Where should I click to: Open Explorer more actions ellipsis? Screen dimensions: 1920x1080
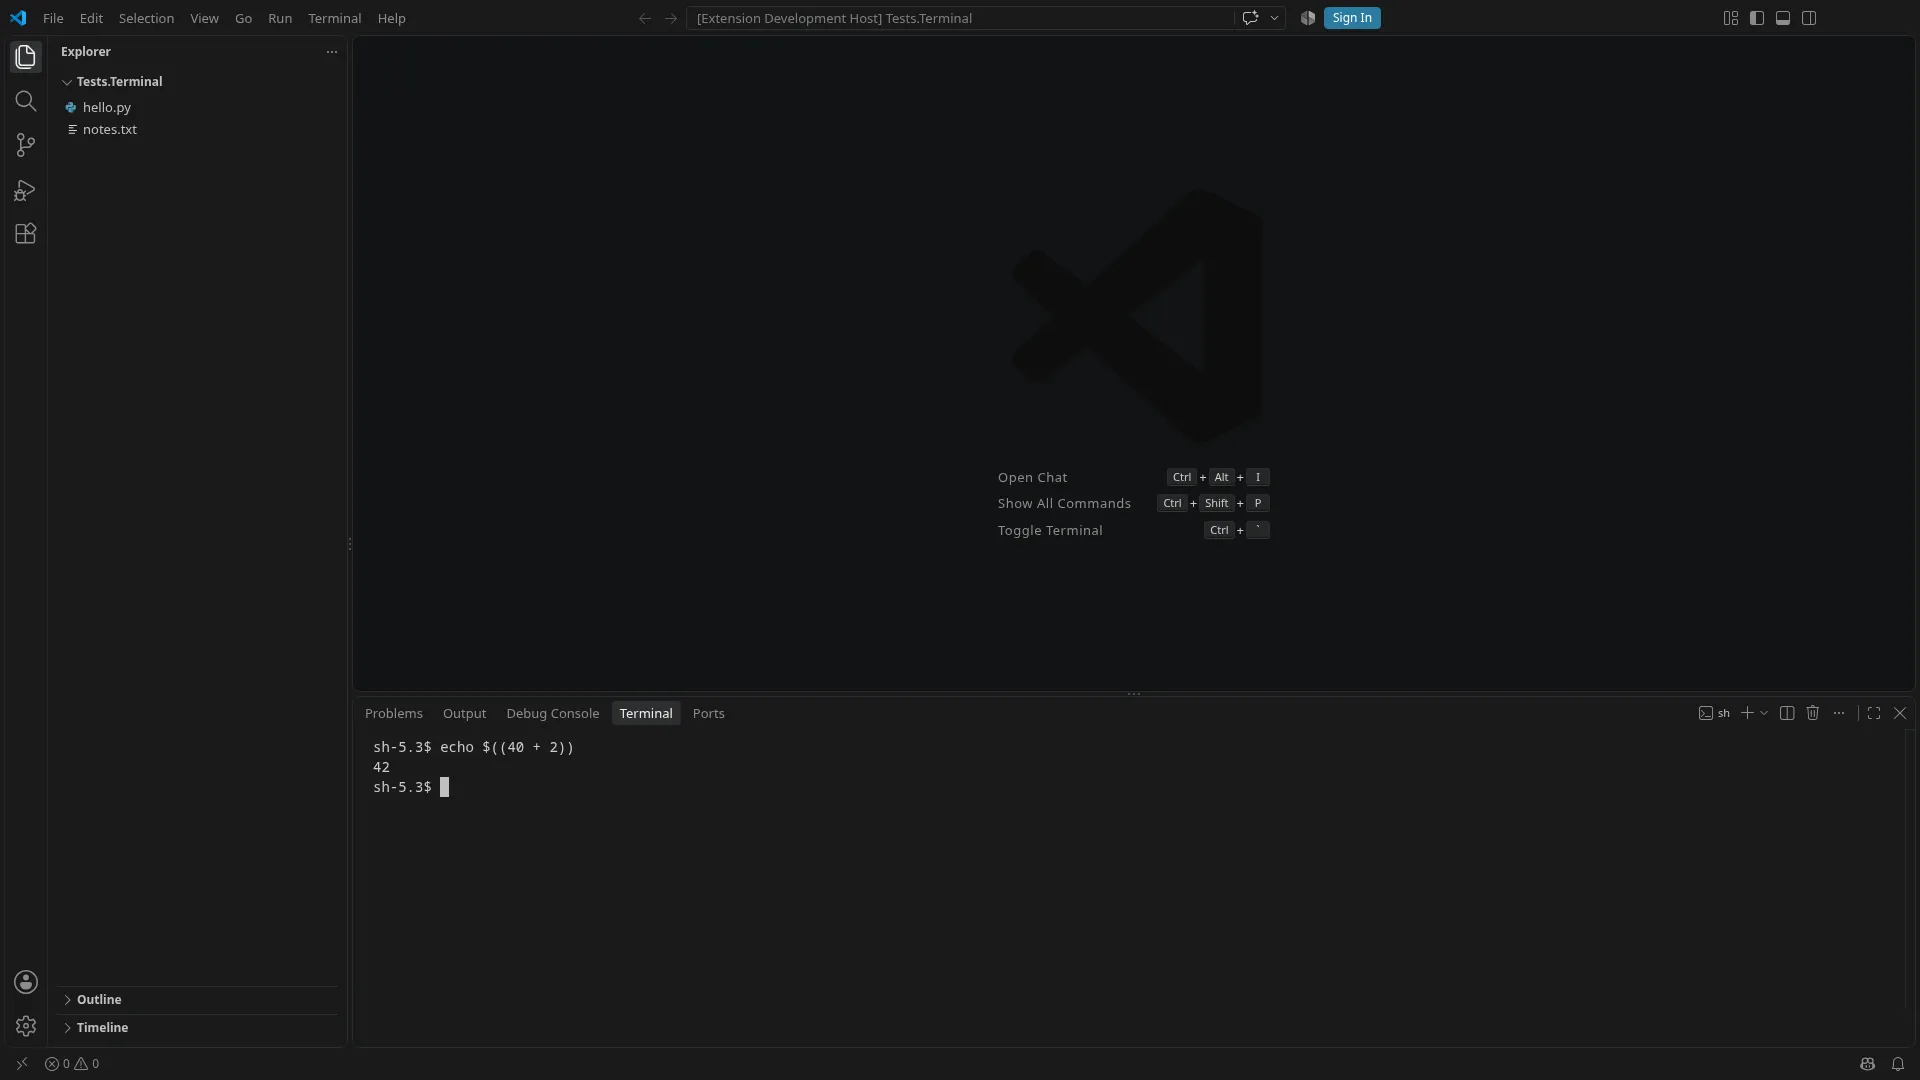click(332, 52)
